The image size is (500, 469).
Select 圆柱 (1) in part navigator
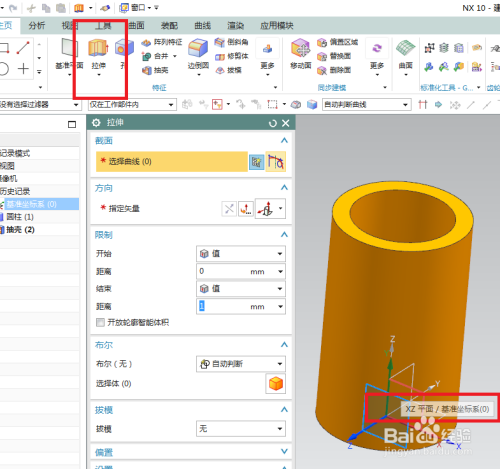coord(20,217)
